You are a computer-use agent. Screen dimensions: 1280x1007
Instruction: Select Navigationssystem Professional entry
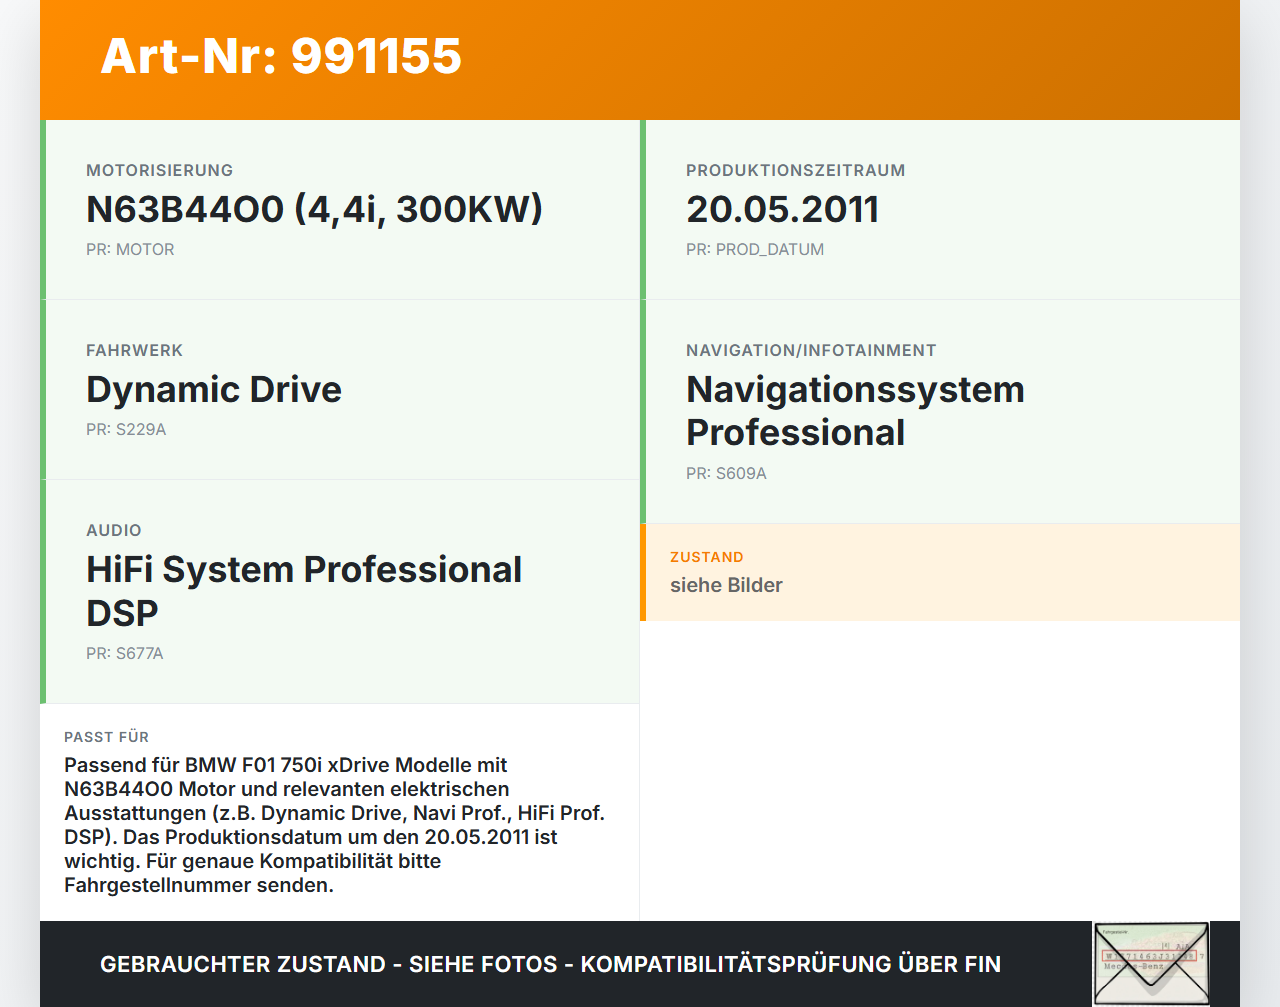[x=855, y=411]
